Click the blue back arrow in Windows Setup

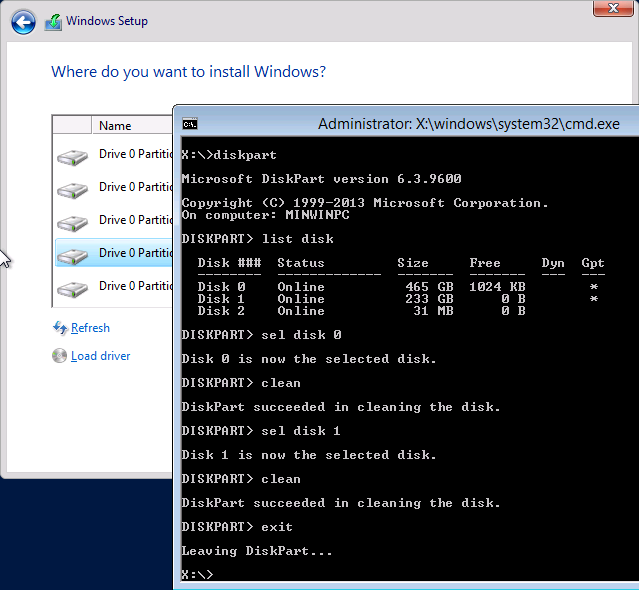[23, 22]
